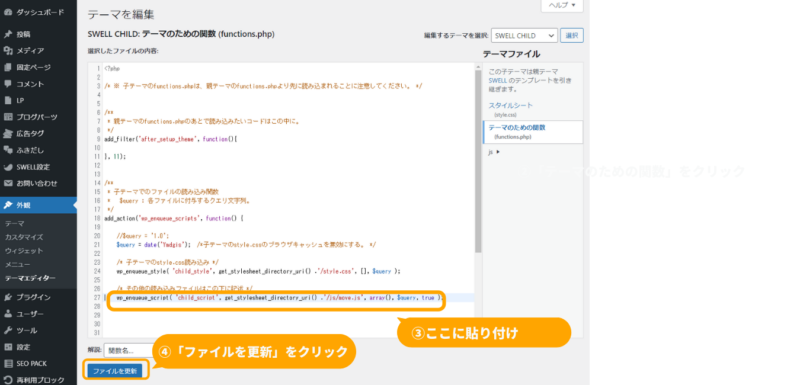Image resolution: width=800 pixels, height=385 pixels.
Task: Click the お問い合わせ mail icon
Action: (8, 183)
